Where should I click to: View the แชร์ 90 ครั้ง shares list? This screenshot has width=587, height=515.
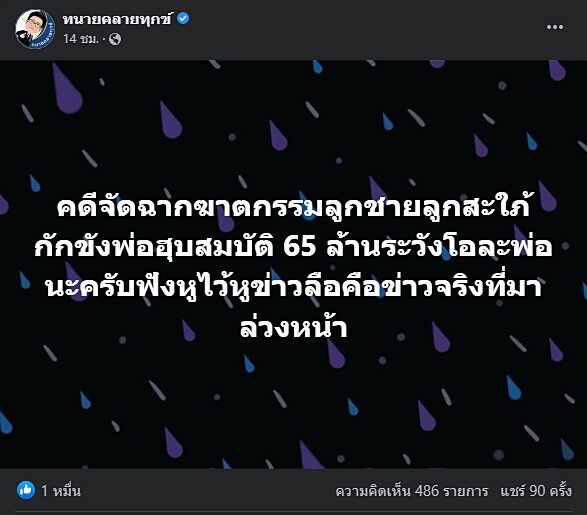pyautogui.click(x=536, y=491)
